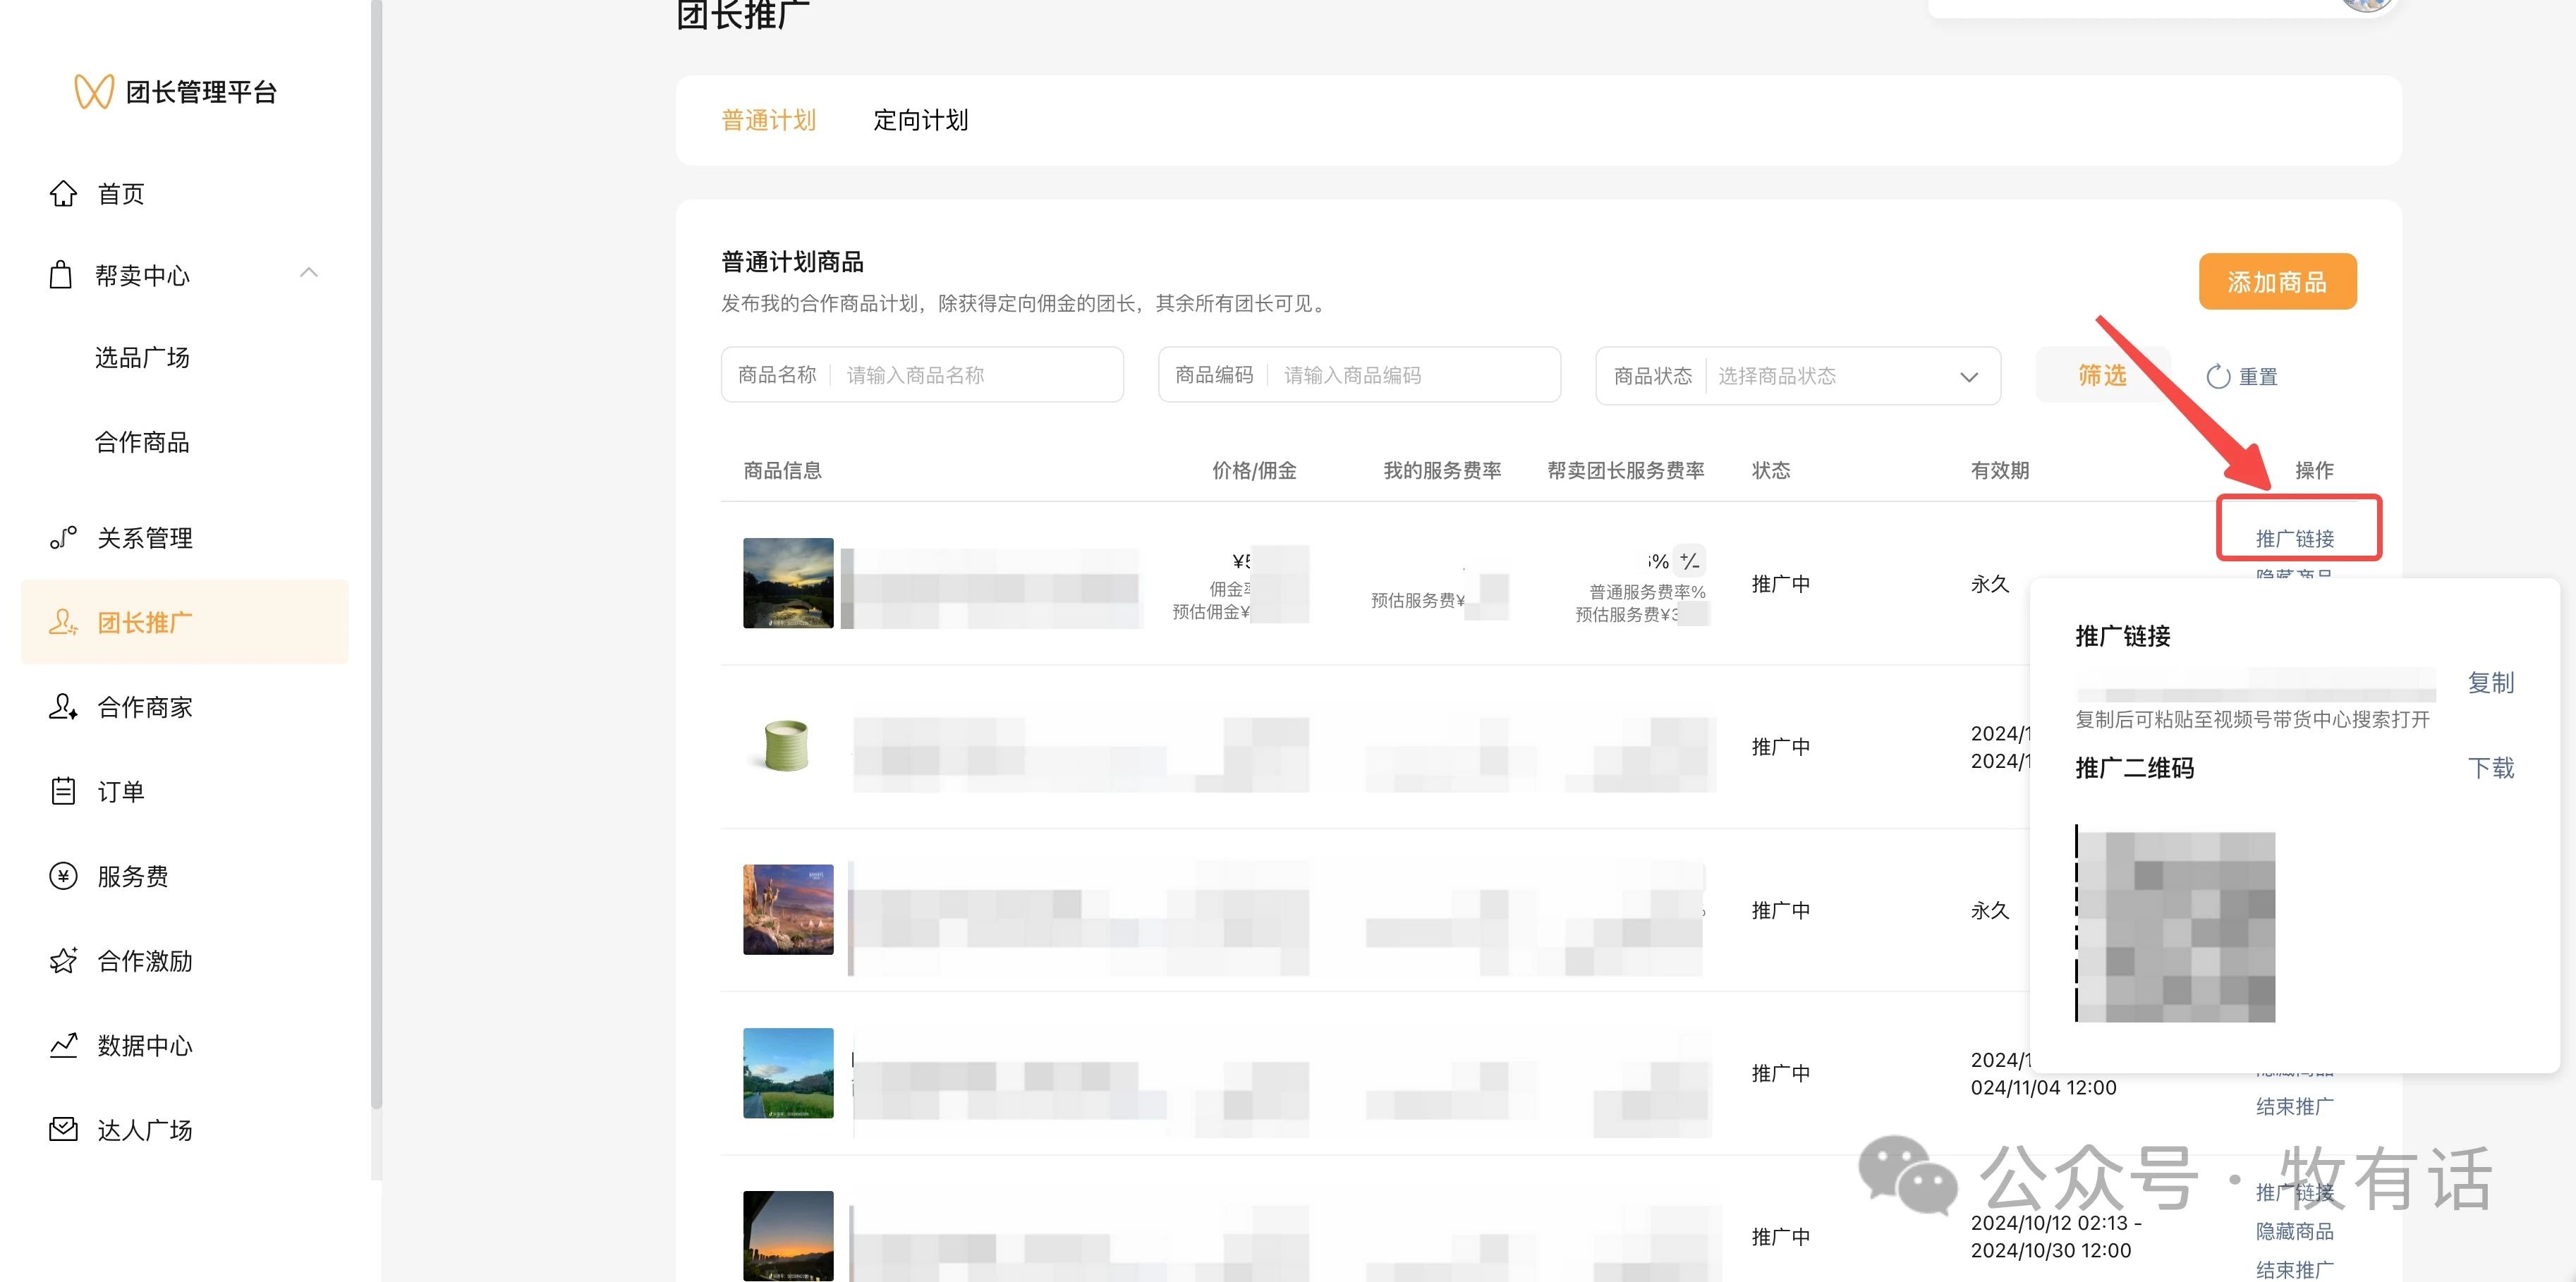This screenshot has height=1282, width=2576.
Task: Open 合作商品 in the sidebar
Action: point(142,442)
